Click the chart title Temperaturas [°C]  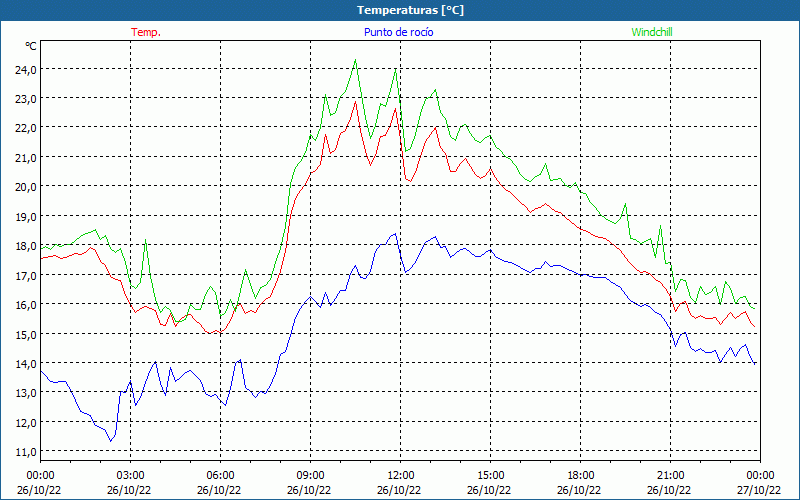[x=410, y=10]
